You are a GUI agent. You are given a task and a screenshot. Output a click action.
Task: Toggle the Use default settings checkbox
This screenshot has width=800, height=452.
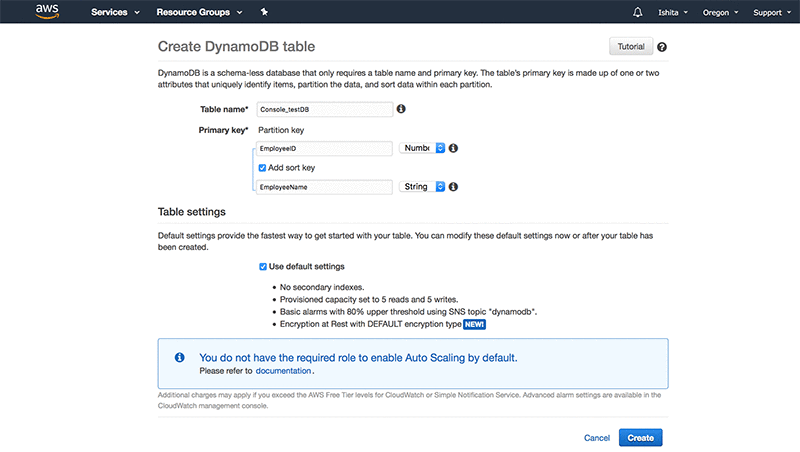(x=263, y=267)
